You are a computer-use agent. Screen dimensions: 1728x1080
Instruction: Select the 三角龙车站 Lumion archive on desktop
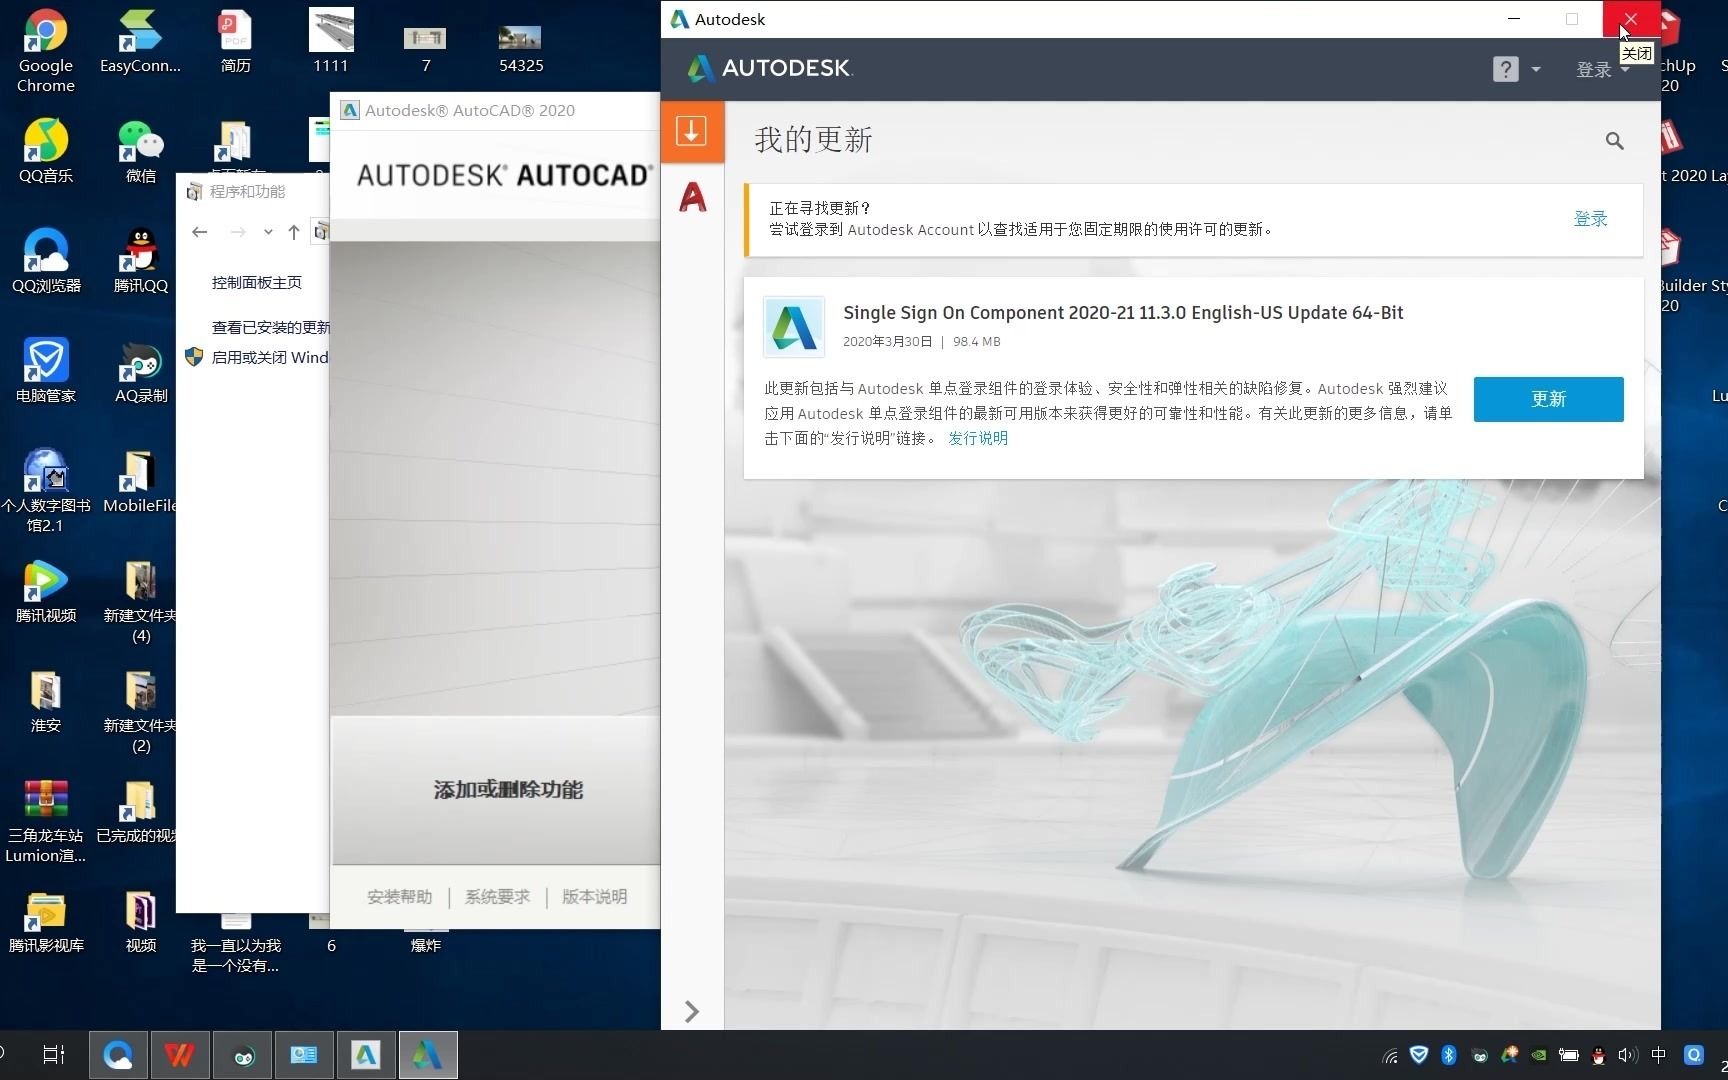(x=46, y=822)
